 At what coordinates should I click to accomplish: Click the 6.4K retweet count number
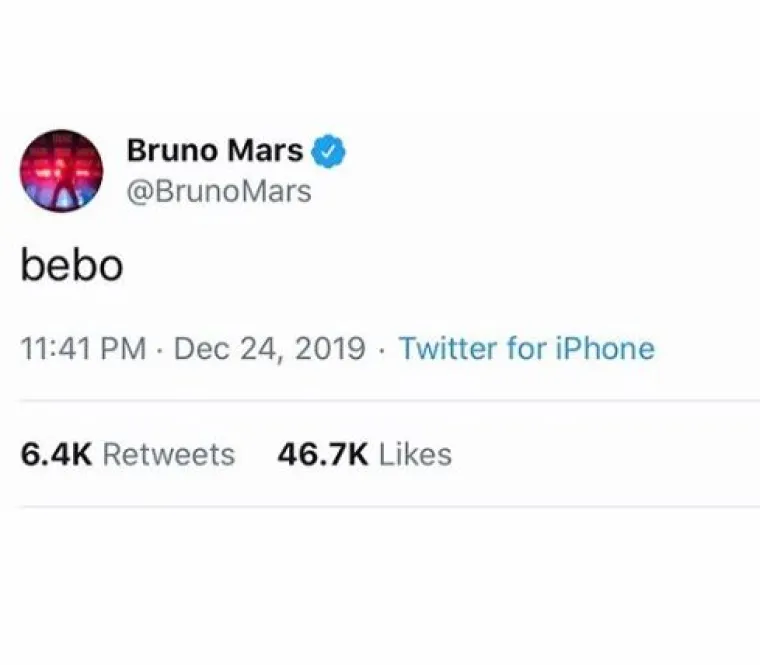click(x=57, y=455)
